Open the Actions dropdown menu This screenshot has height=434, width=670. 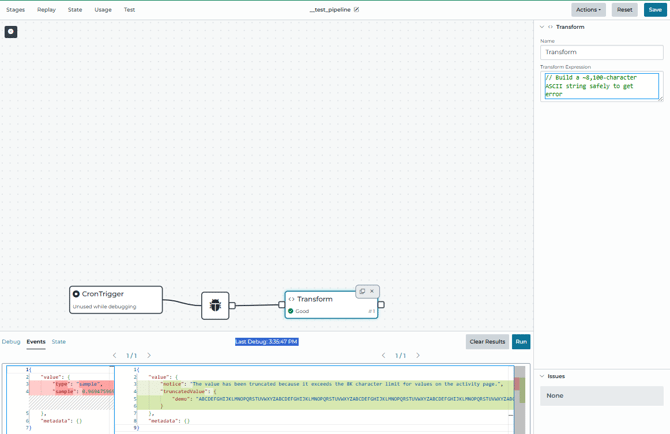pos(588,10)
